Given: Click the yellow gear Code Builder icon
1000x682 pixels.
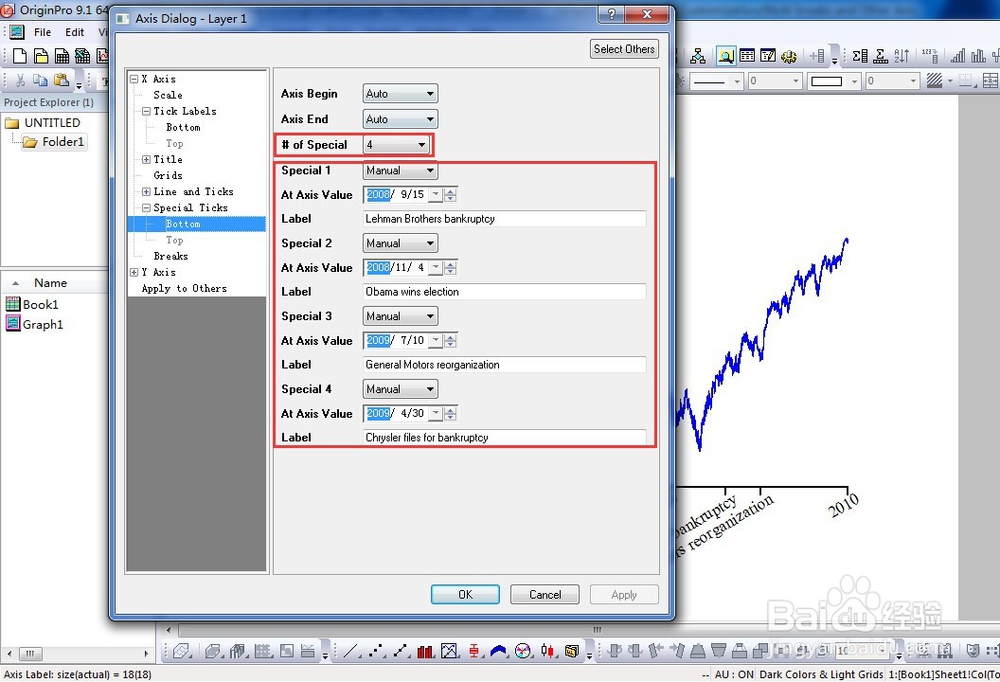Looking at the screenshot, I should tap(789, 56).
